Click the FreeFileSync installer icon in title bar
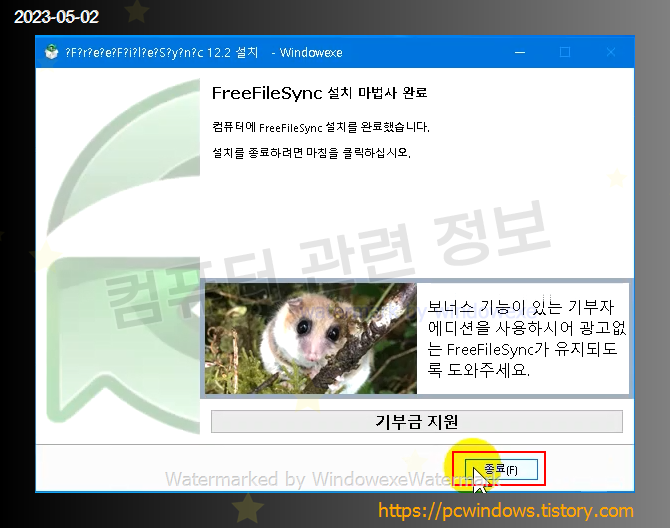 click(51, 53)
